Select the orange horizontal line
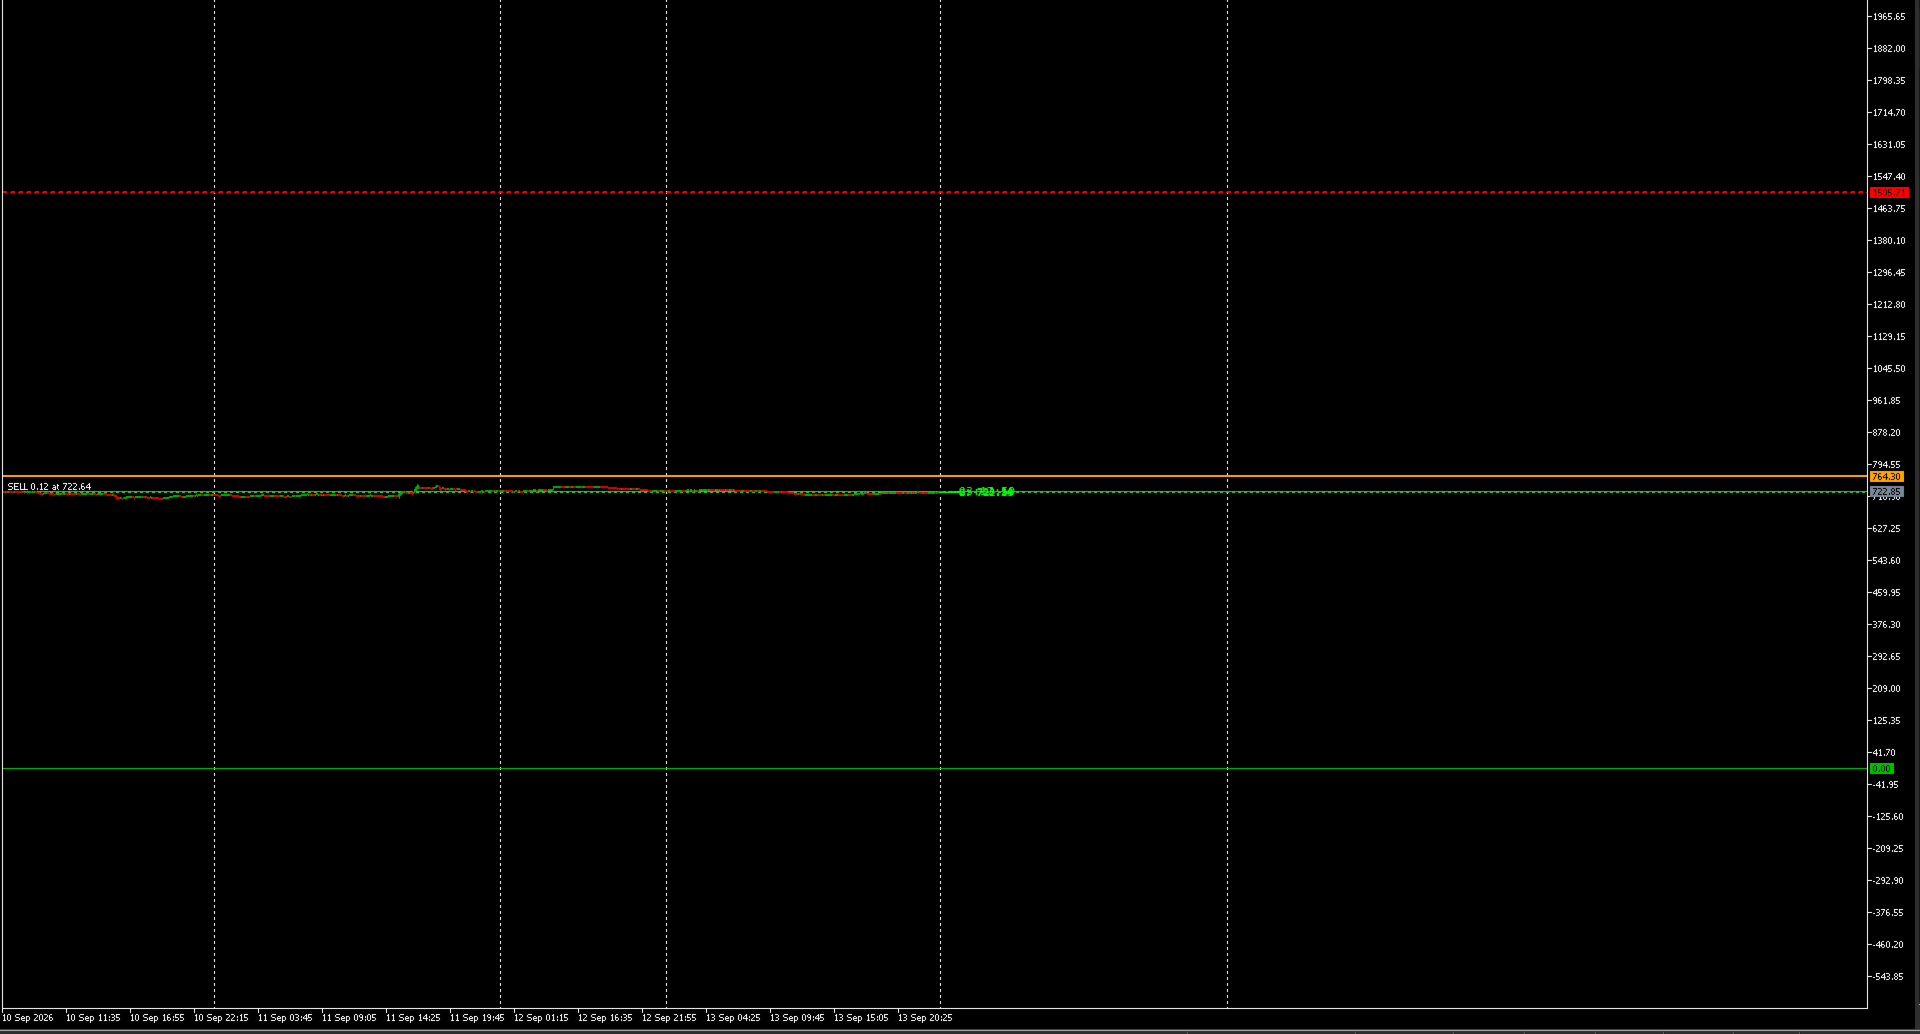The width and height of the screenshot is (1920, 1034). (x=935, y=476)
